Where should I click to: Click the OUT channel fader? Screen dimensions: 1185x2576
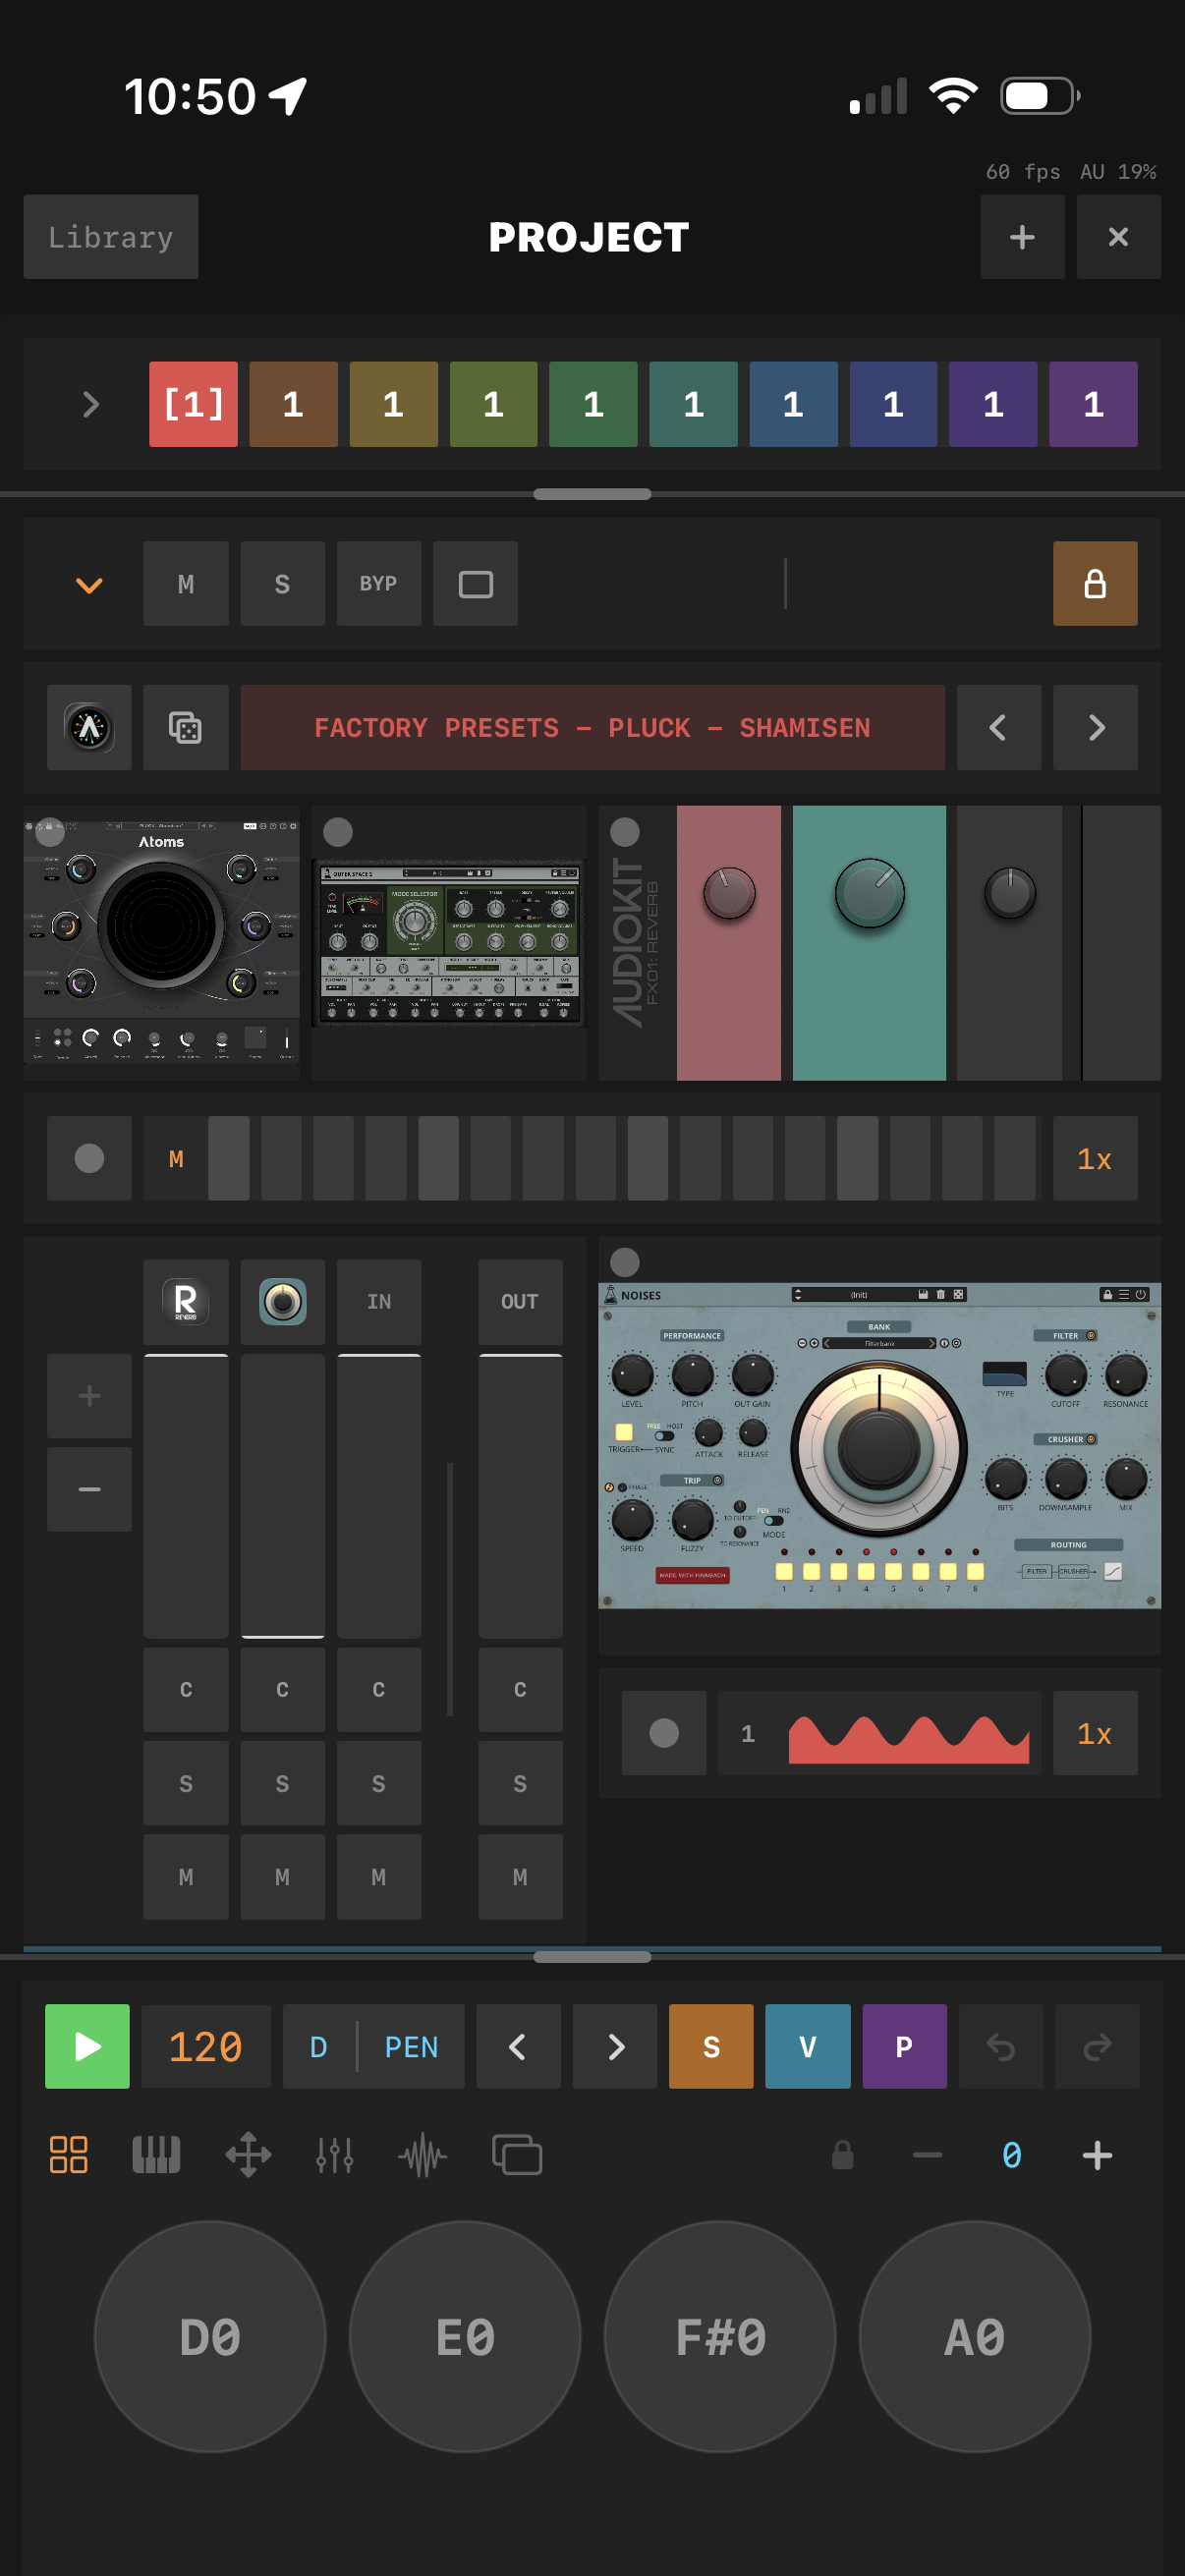pos(520,1495)
